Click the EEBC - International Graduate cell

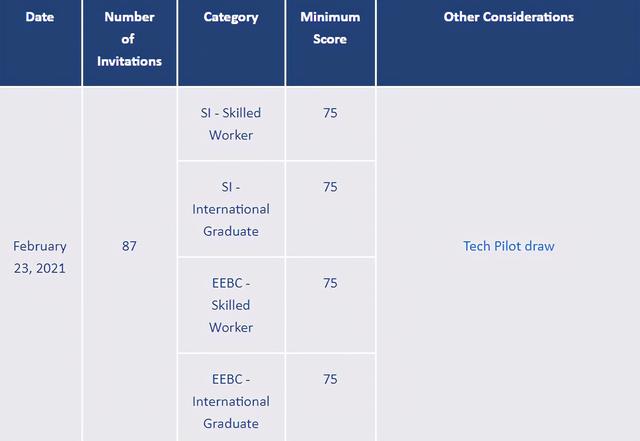(x=231, y=400)
